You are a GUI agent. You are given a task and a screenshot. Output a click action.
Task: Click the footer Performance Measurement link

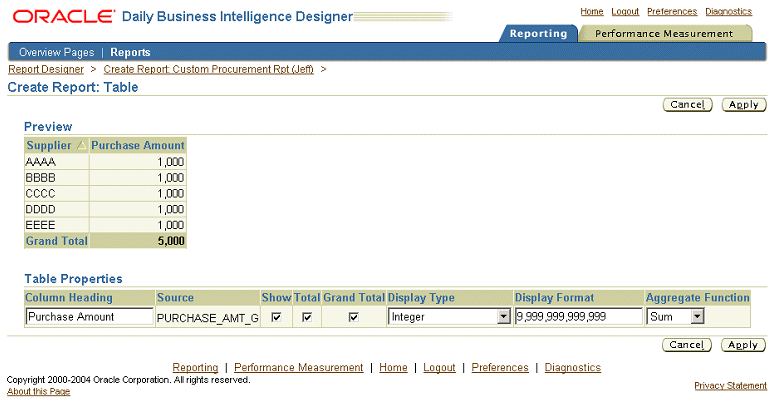298,367
